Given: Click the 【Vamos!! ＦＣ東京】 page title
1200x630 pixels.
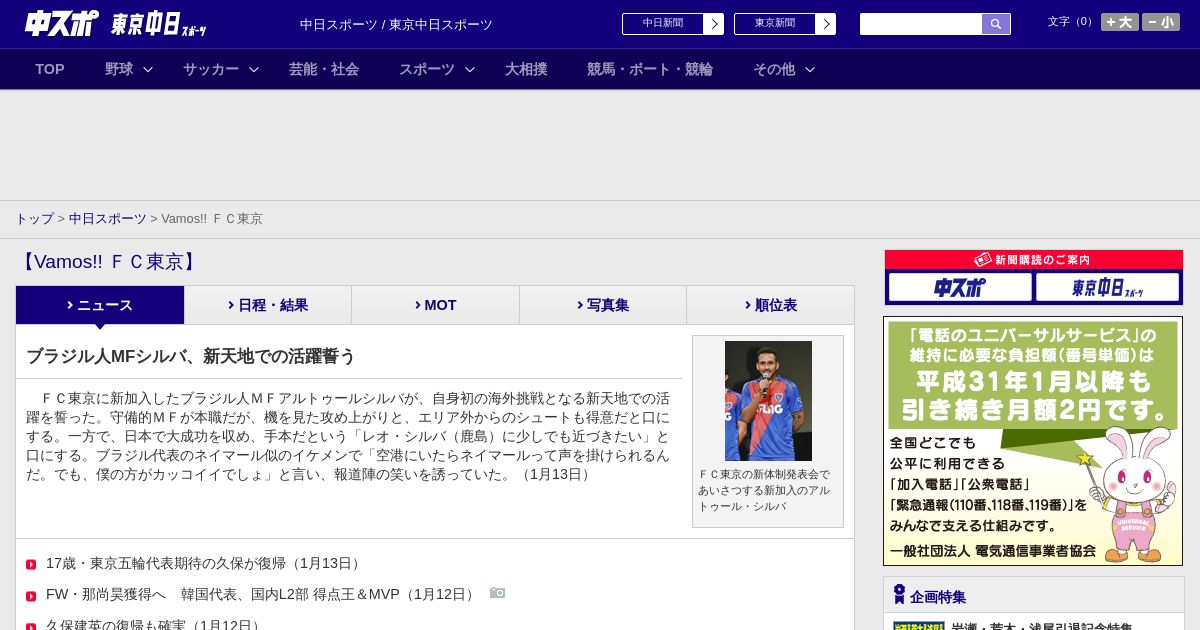Looking at the screenshot, I should click(x=108, y=262).
